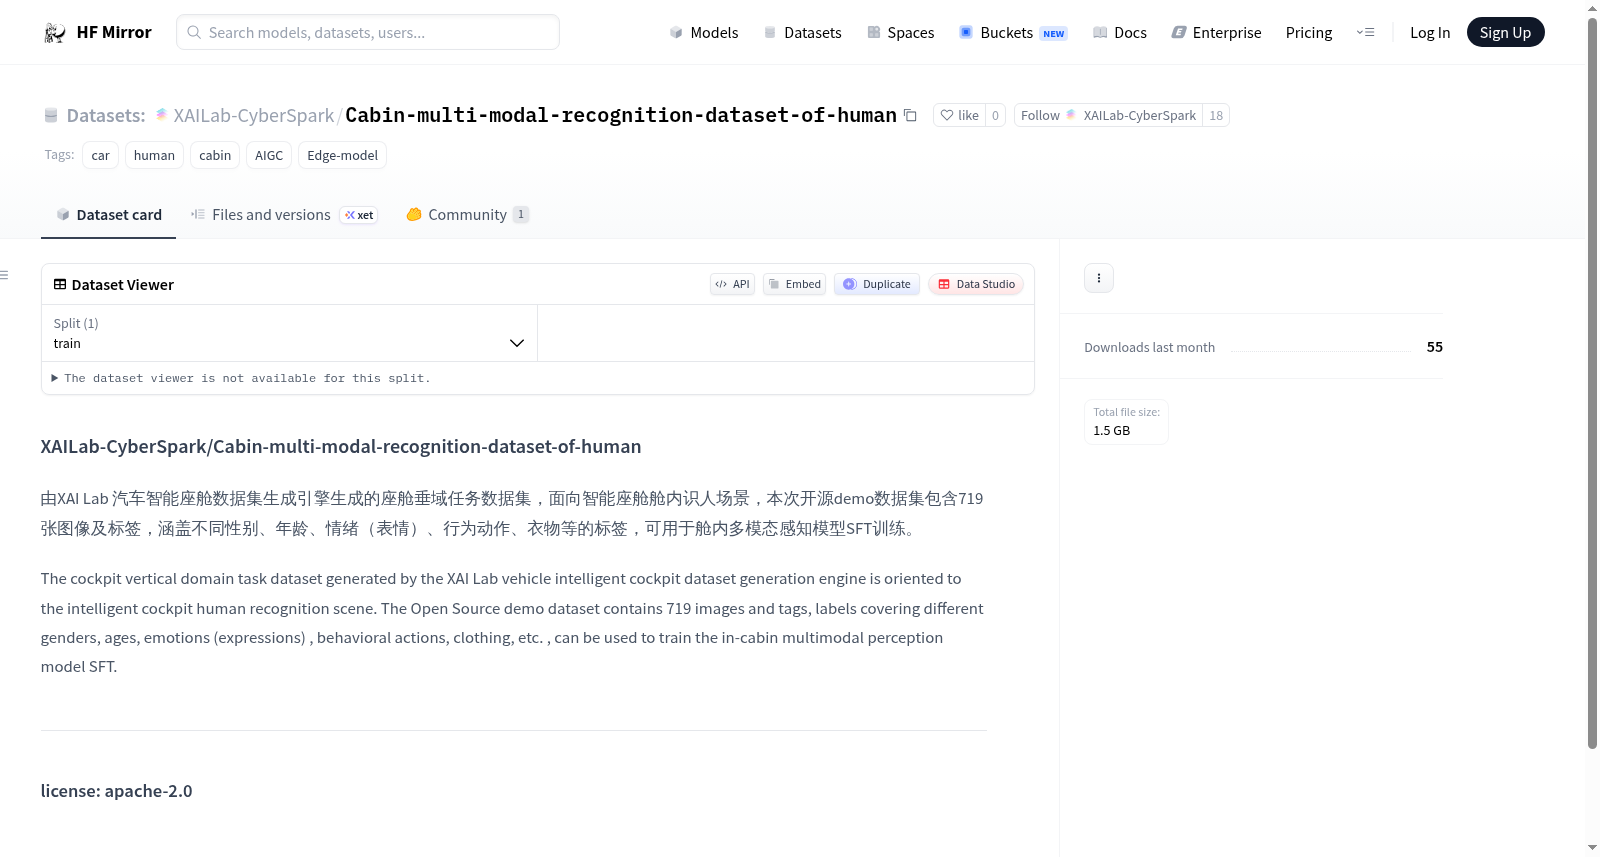Open the Datasets nav link
This screenshot has width=1600, height=857.
(802, 32)
